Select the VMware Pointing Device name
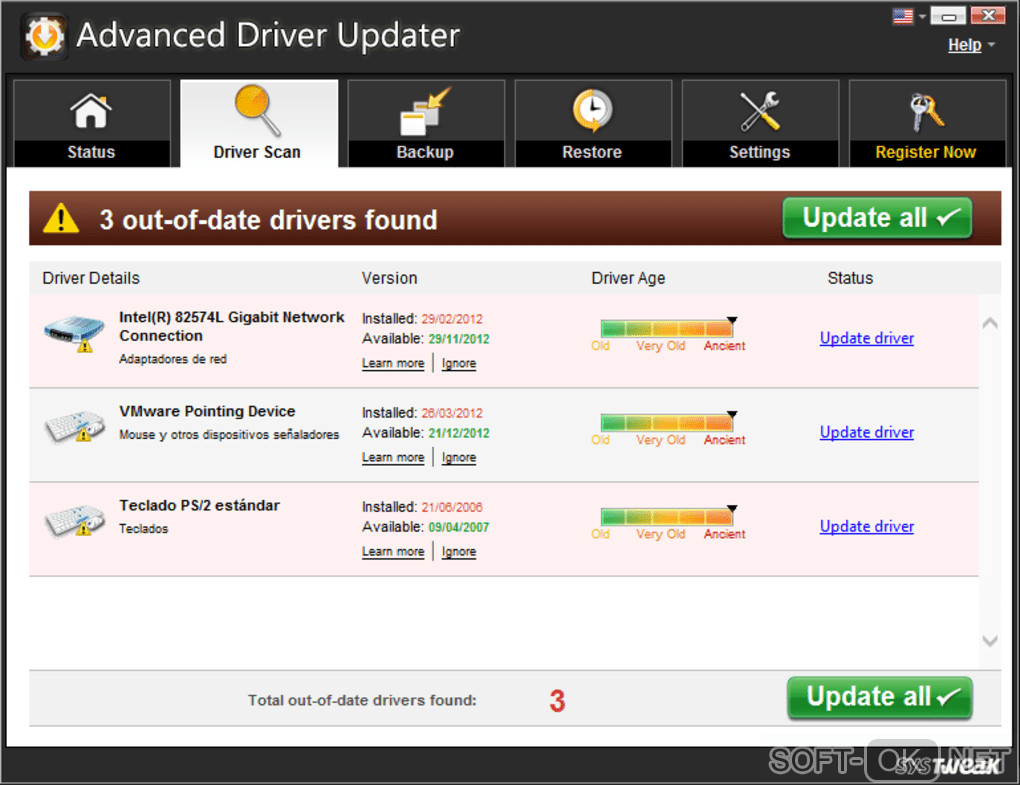The image size is (1020, 785). 207,412
